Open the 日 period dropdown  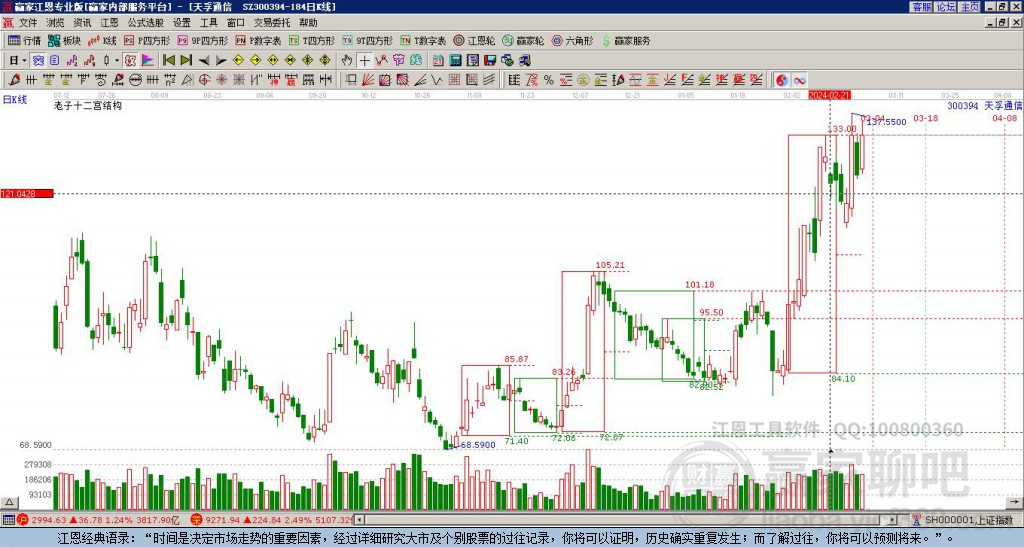pyautogui.click(x=18, y=60)
